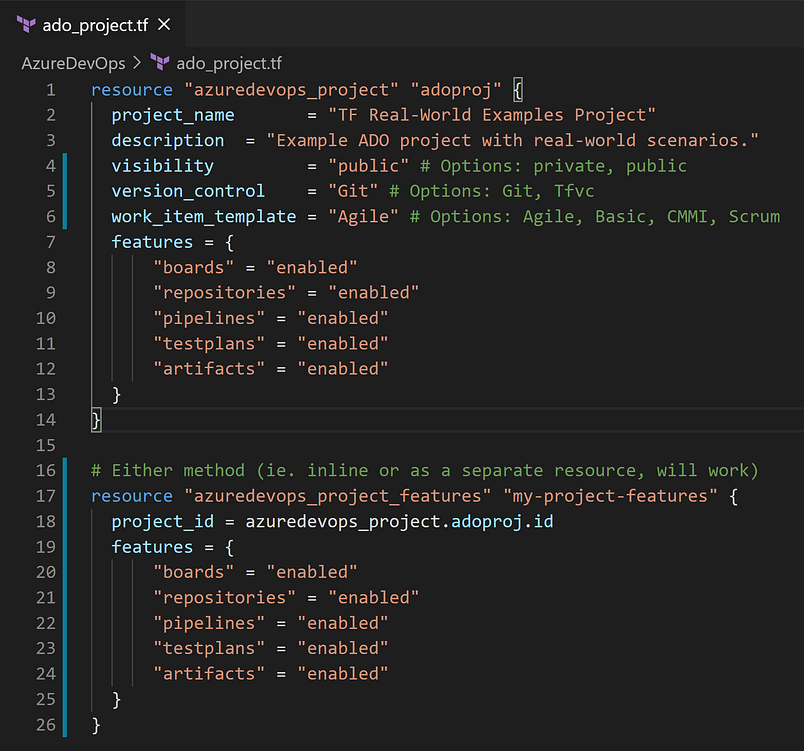Image resolution: width=804 pixels, height=751 pixels.
Task: Click "repositories" key on line 21
Action: pos(224,598)
